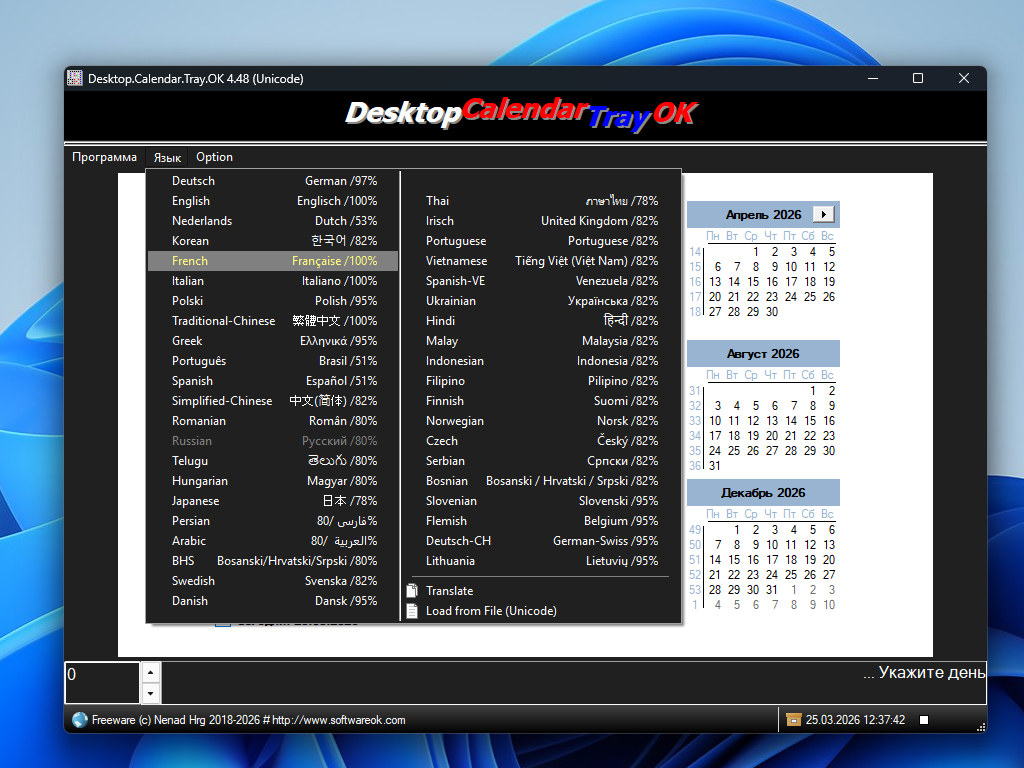Click the number input field showing 0
The width and height of the screenshot is (1024, 768).
101,682
